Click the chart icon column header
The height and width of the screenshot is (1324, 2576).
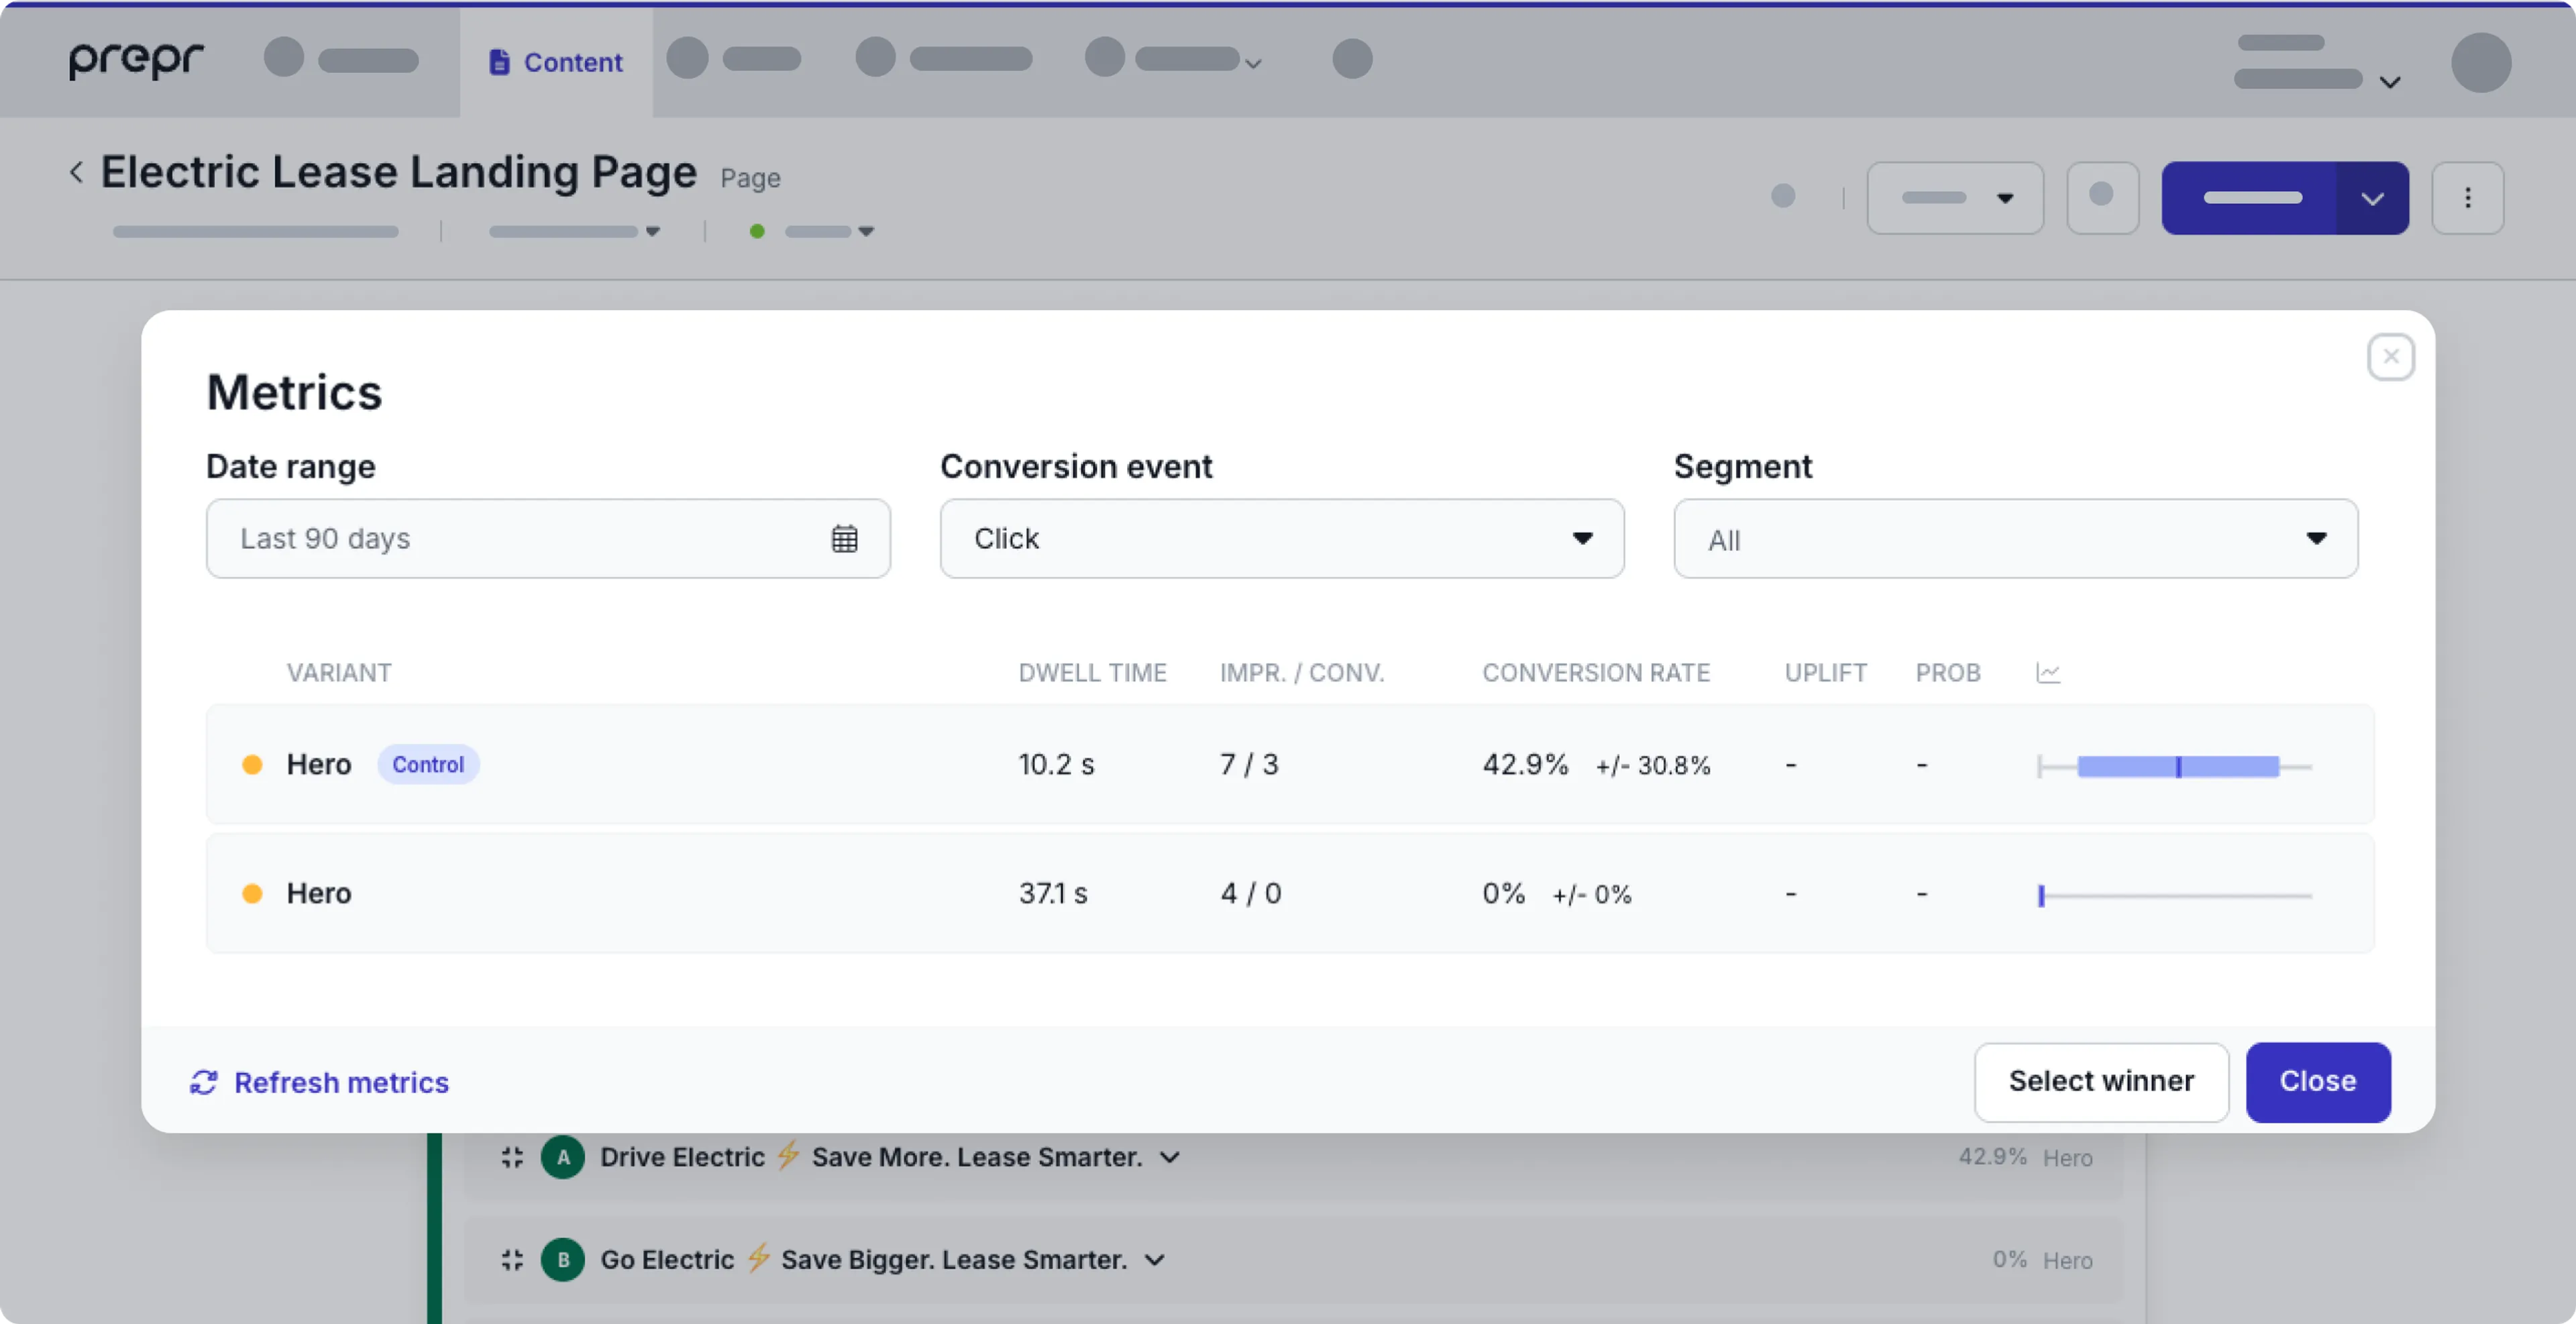point(2048,673)
